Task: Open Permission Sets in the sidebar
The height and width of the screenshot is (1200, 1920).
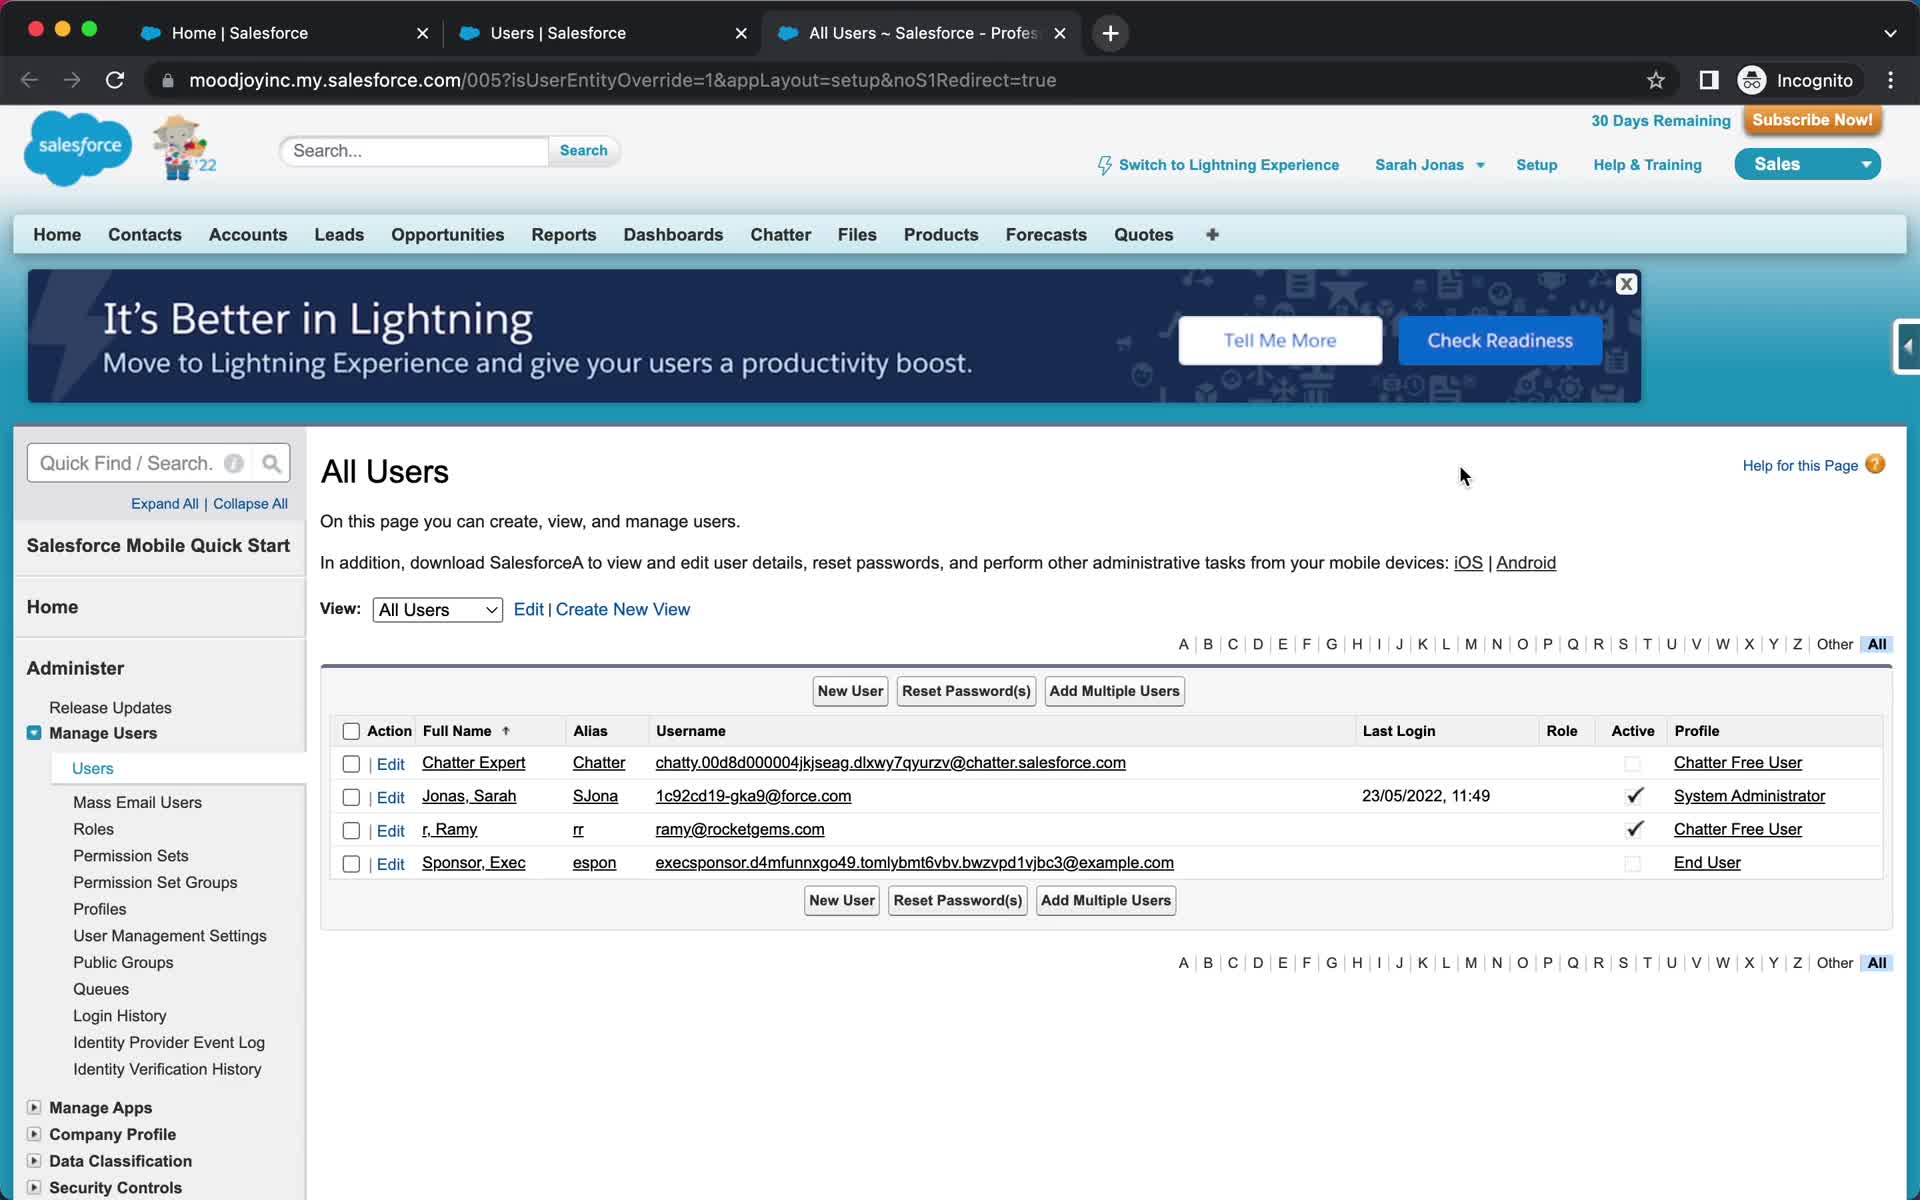Action: [131, 856]
